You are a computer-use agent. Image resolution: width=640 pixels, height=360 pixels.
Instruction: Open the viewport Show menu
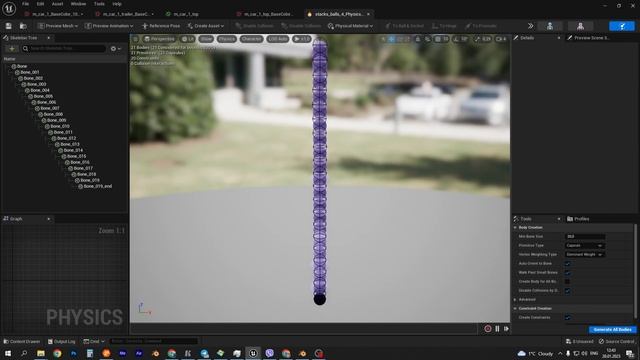[x=206, y=39]
